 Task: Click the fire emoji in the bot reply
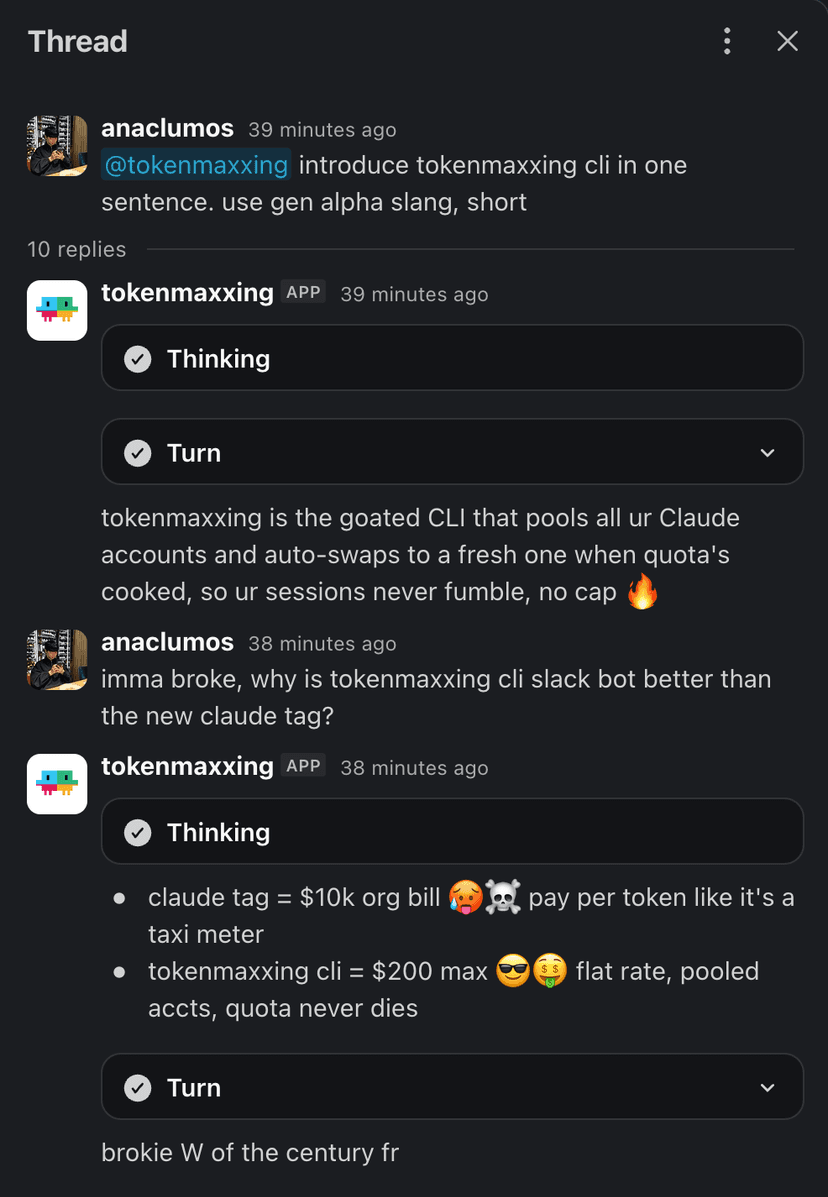643,592
